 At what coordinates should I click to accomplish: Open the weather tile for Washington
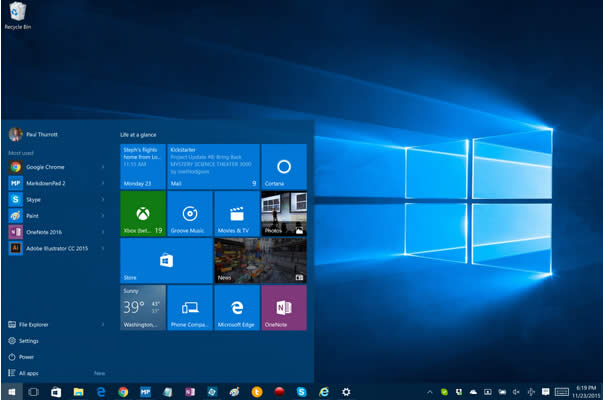click(142, 308)
